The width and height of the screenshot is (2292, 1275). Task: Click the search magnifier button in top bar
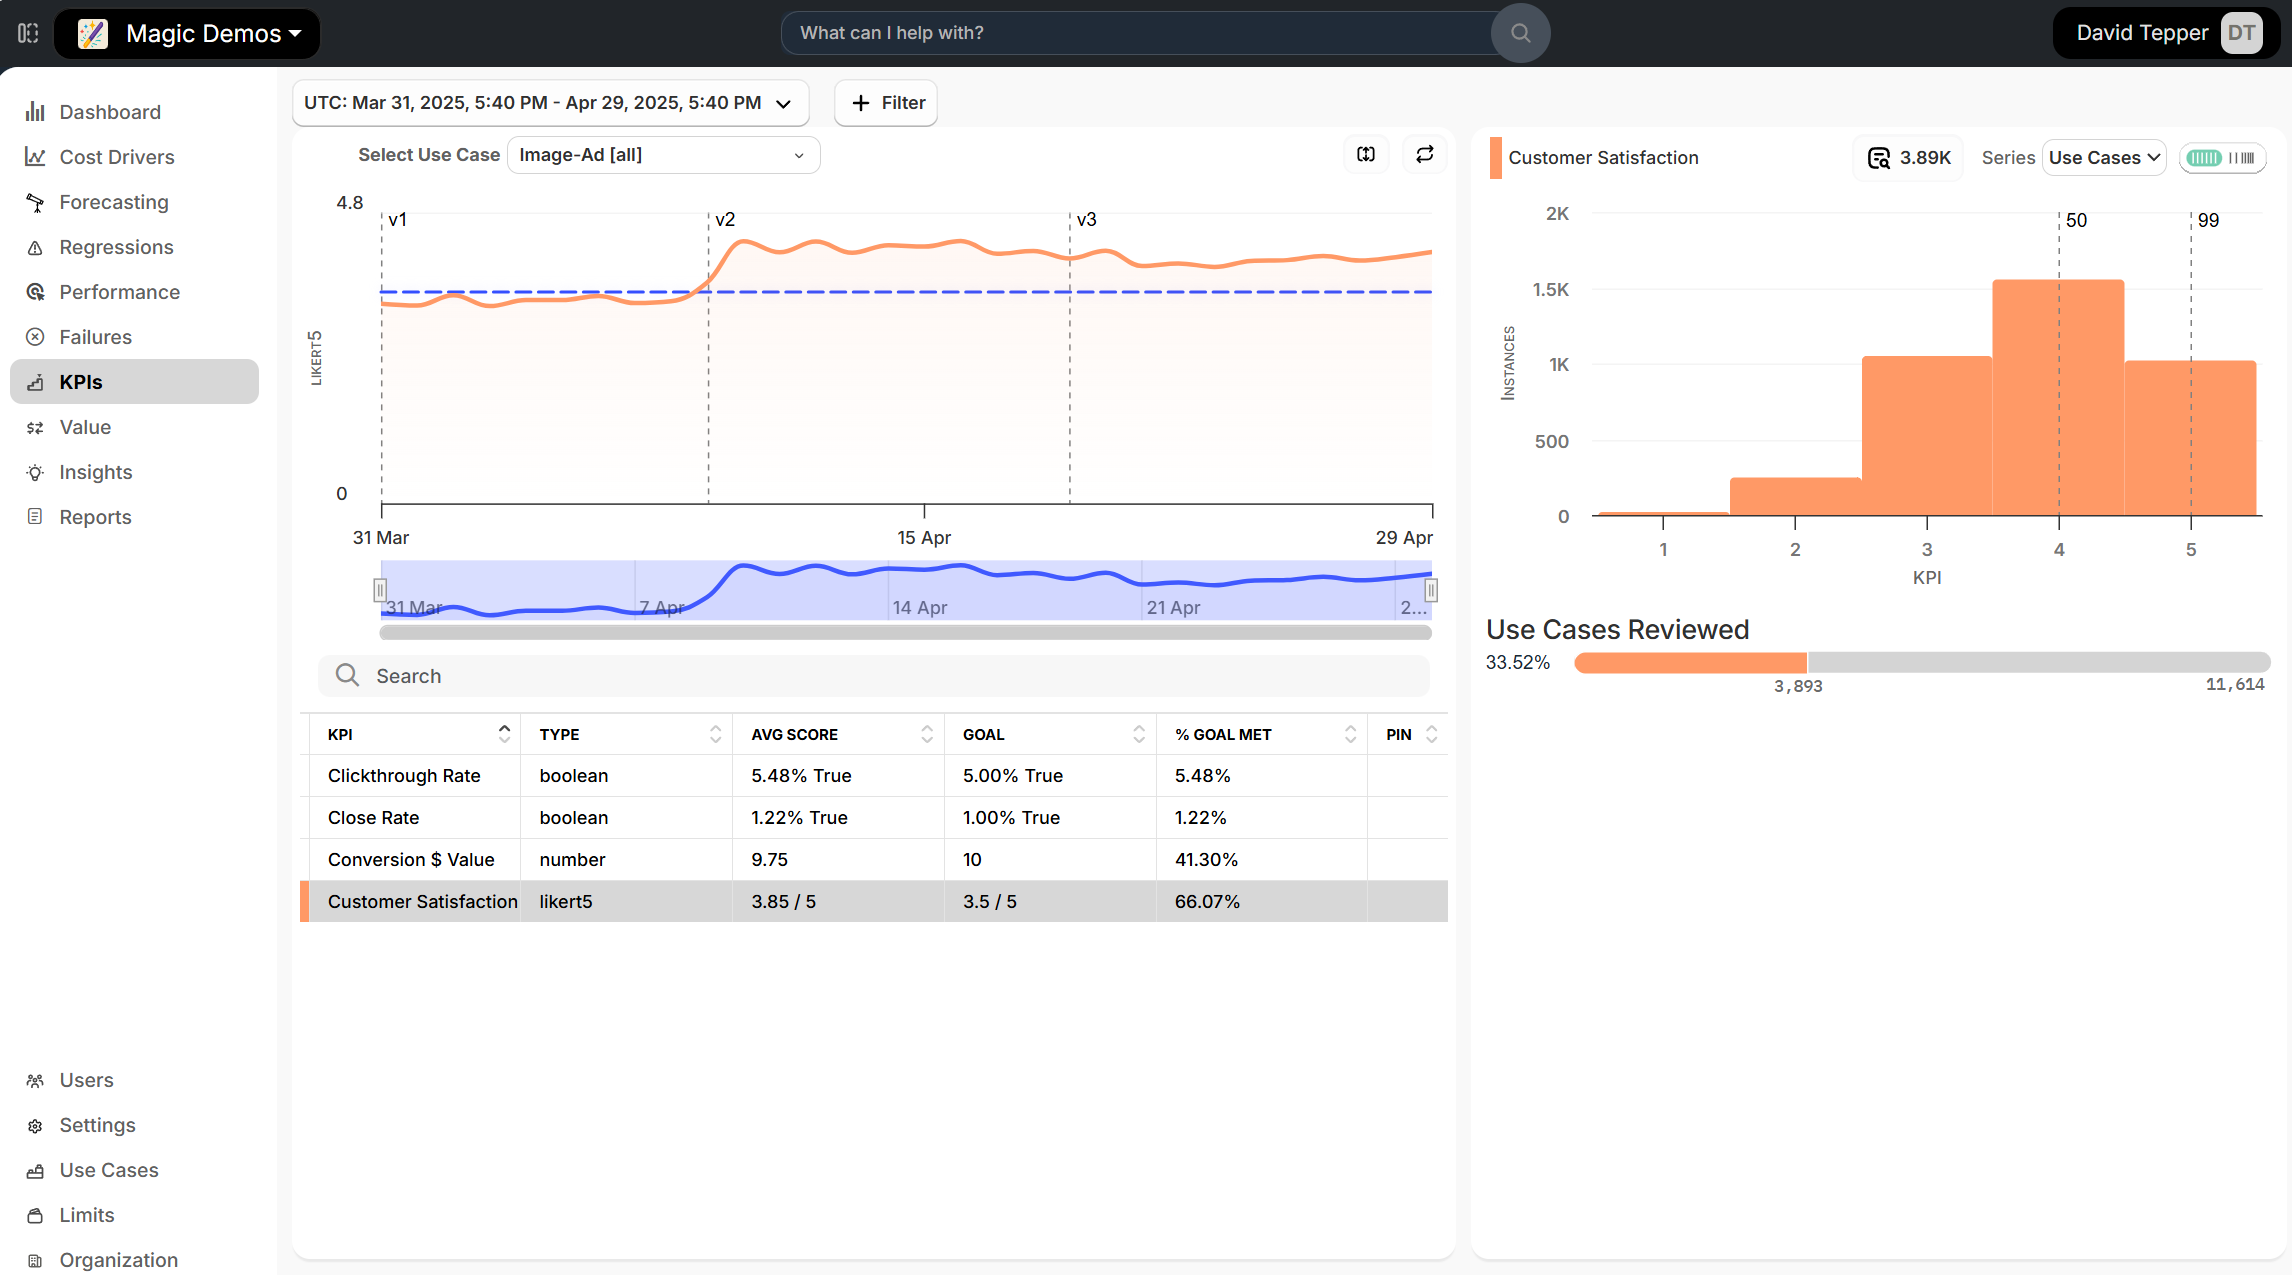click(x=1520, y=33)
